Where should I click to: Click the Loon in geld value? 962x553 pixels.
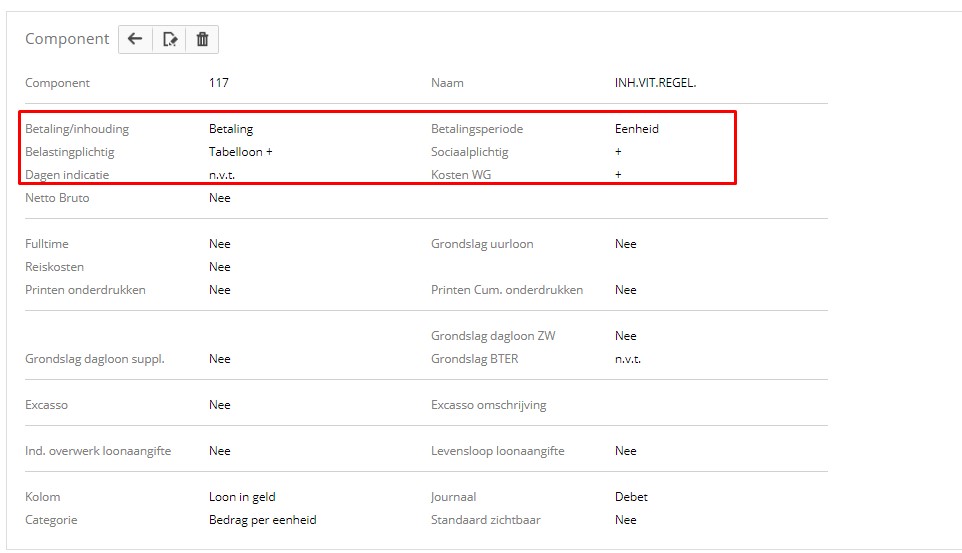pyautogui.click(x=242, y=497)
